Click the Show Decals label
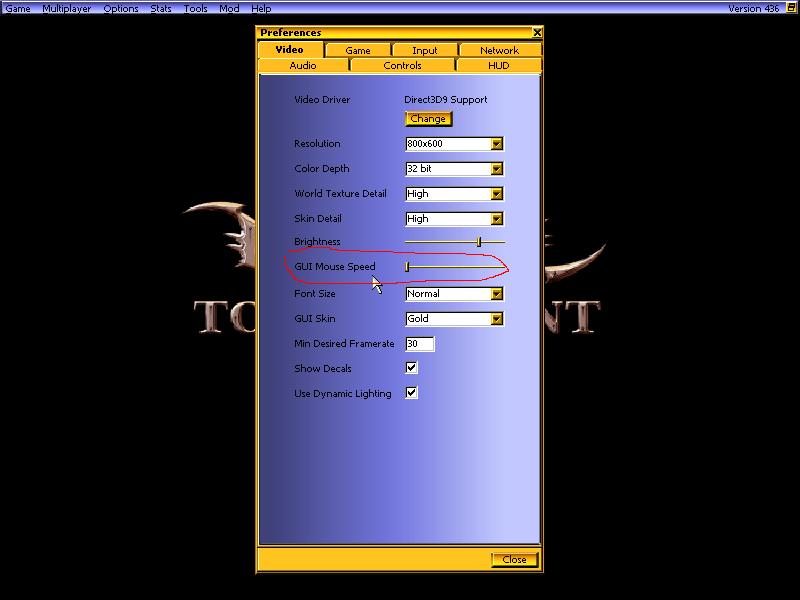The height and width of the screenshot is (600, 800). pos(323,369)
